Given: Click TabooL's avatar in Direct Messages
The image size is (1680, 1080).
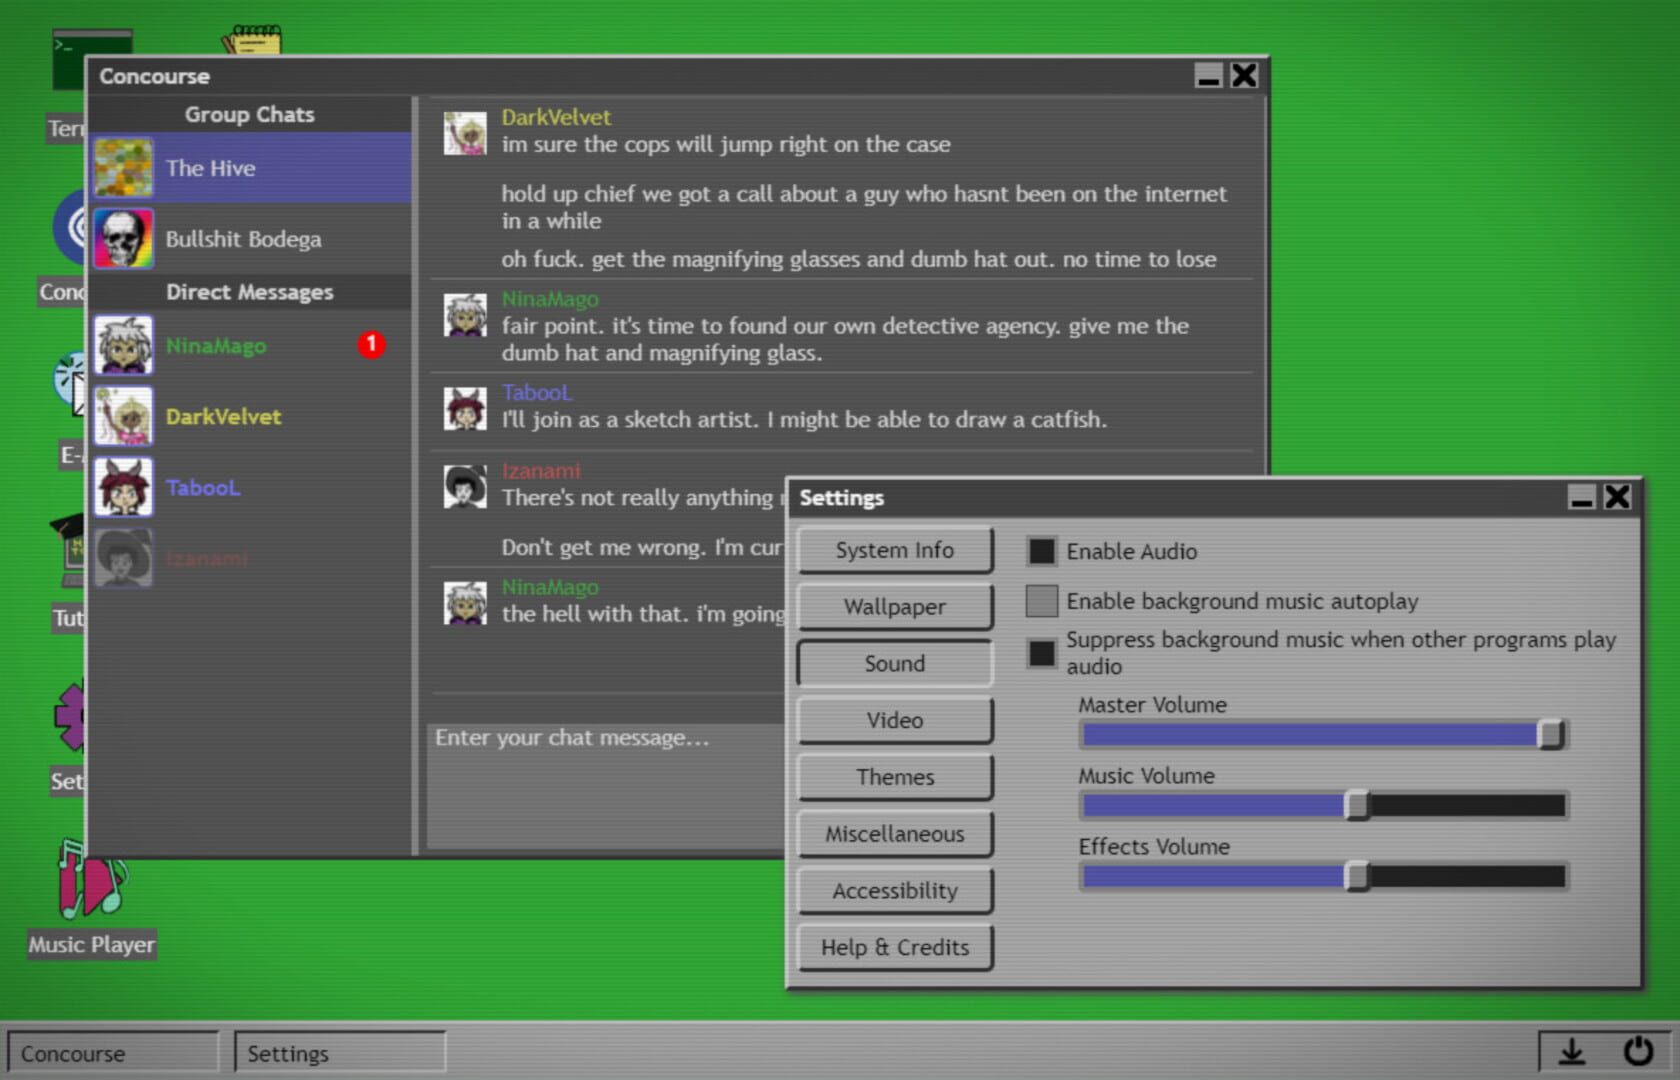Looking at the screenshot, I should tap(122, 487).
